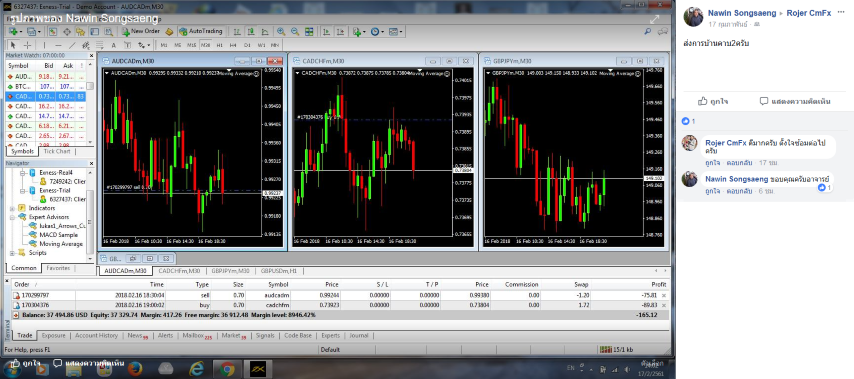The width and height of the screenshot is (854, 379).
Task: Select the candlestick chart type icon
Action: click(x=251, y=32)
